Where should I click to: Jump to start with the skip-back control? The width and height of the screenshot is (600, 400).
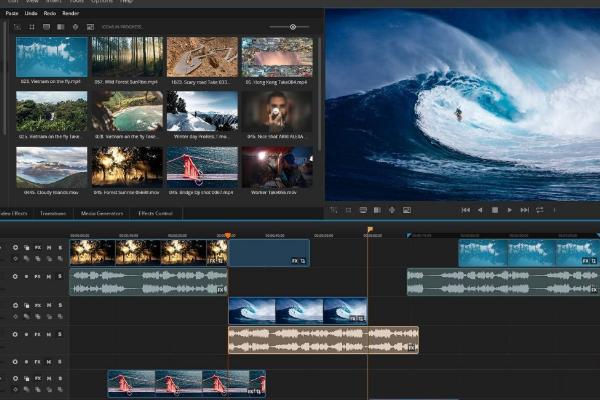point(466,210)
